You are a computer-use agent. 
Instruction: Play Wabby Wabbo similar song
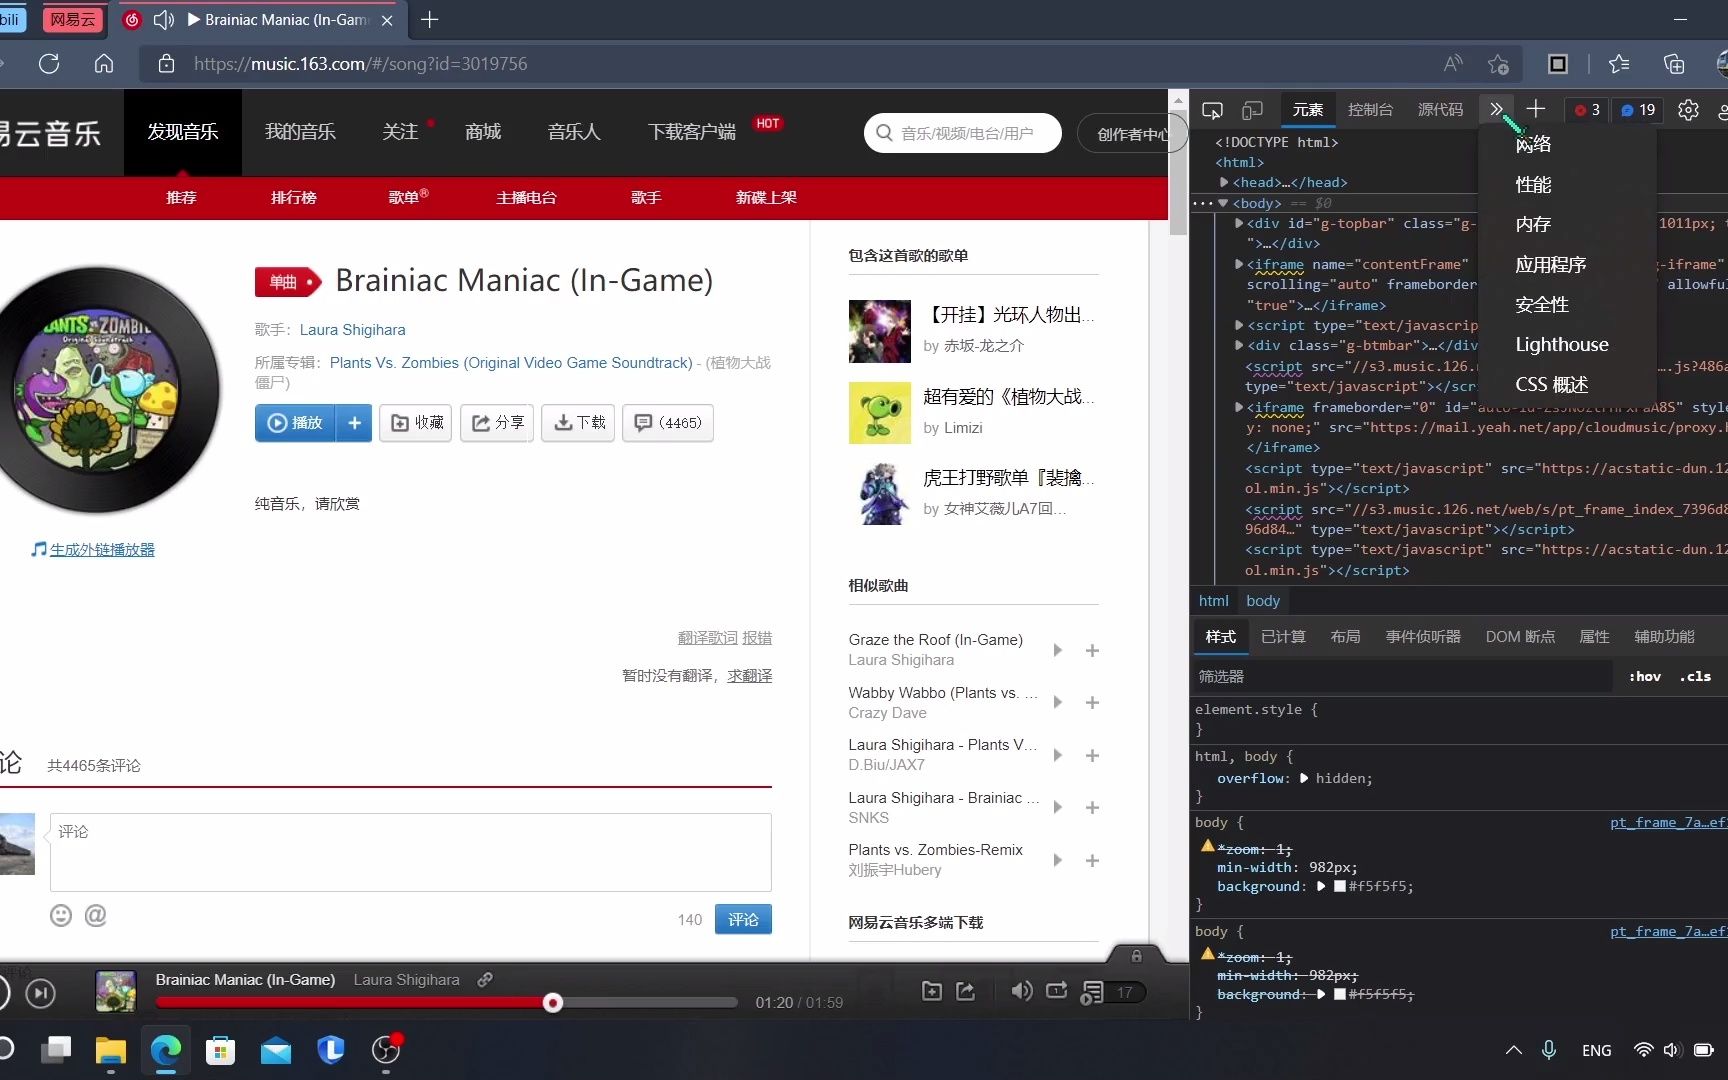[1058, 702]
